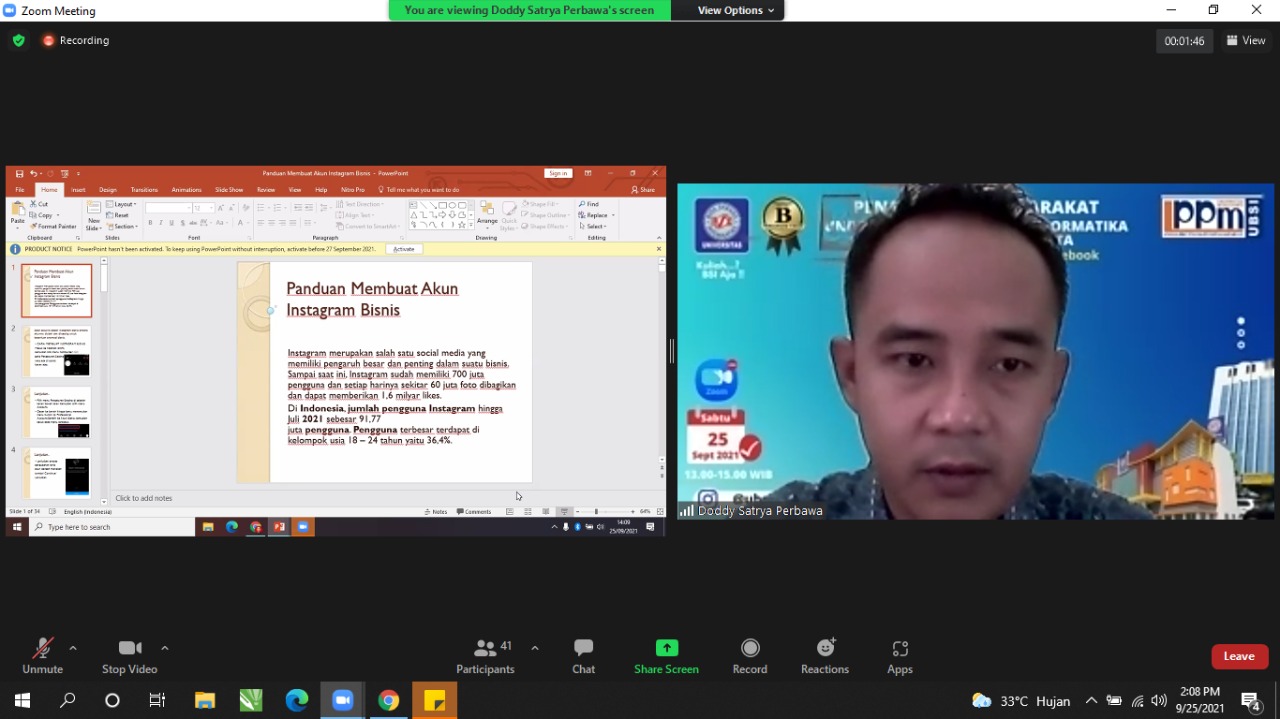Adjust the PowerPoint zoom slider
Image resolution: width=1280 pixels, height=719 pixels.
[596, 511]
